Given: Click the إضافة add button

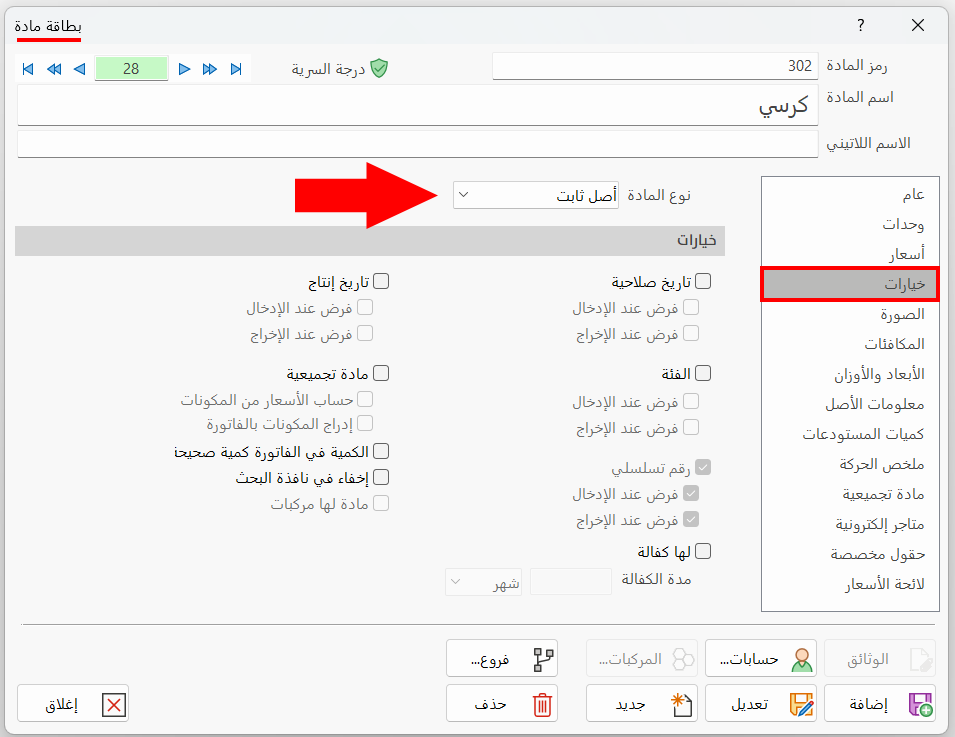Looking at the screenshot, I should point(879,704).
